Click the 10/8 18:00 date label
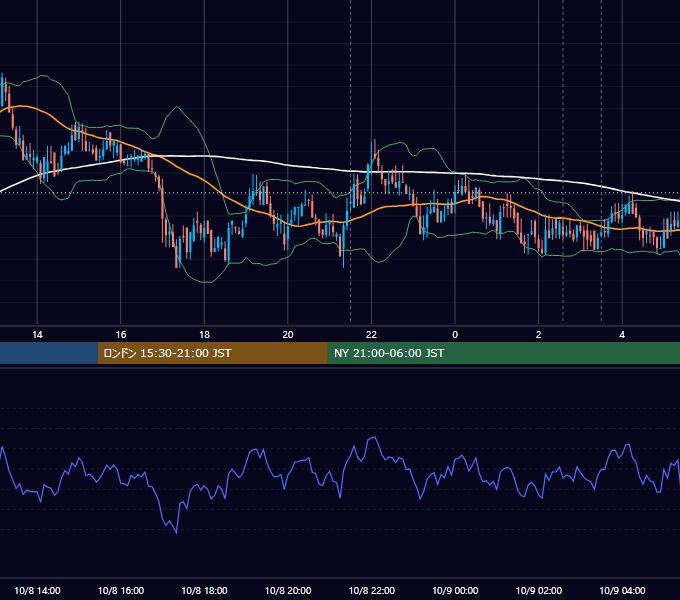This screenshot has height=600, width=680. tap(204, 590)
